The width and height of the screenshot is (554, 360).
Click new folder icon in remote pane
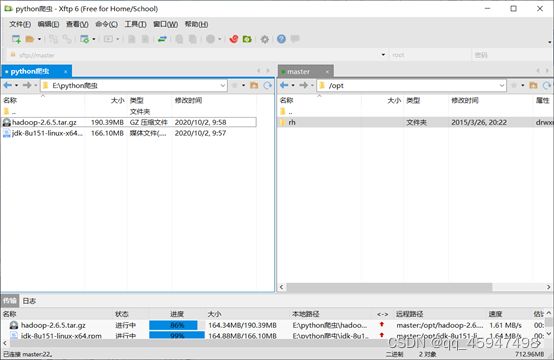(x=534, y=85)
